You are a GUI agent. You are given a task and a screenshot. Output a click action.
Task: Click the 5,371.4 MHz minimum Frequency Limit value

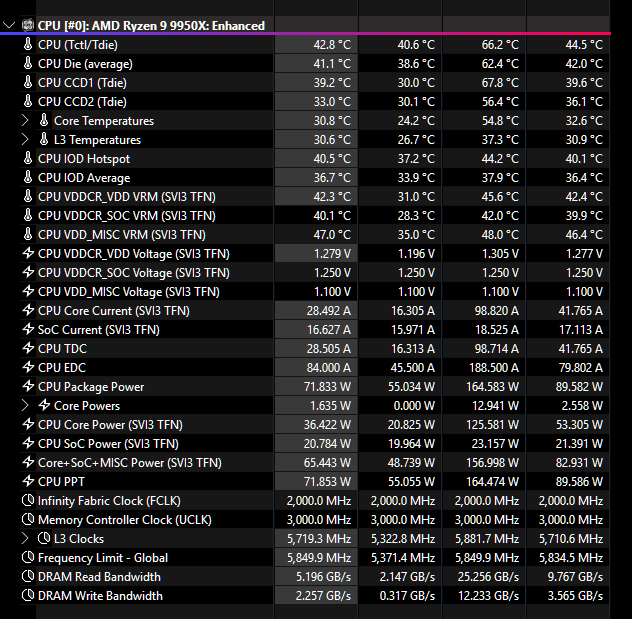tap(403, 558)
